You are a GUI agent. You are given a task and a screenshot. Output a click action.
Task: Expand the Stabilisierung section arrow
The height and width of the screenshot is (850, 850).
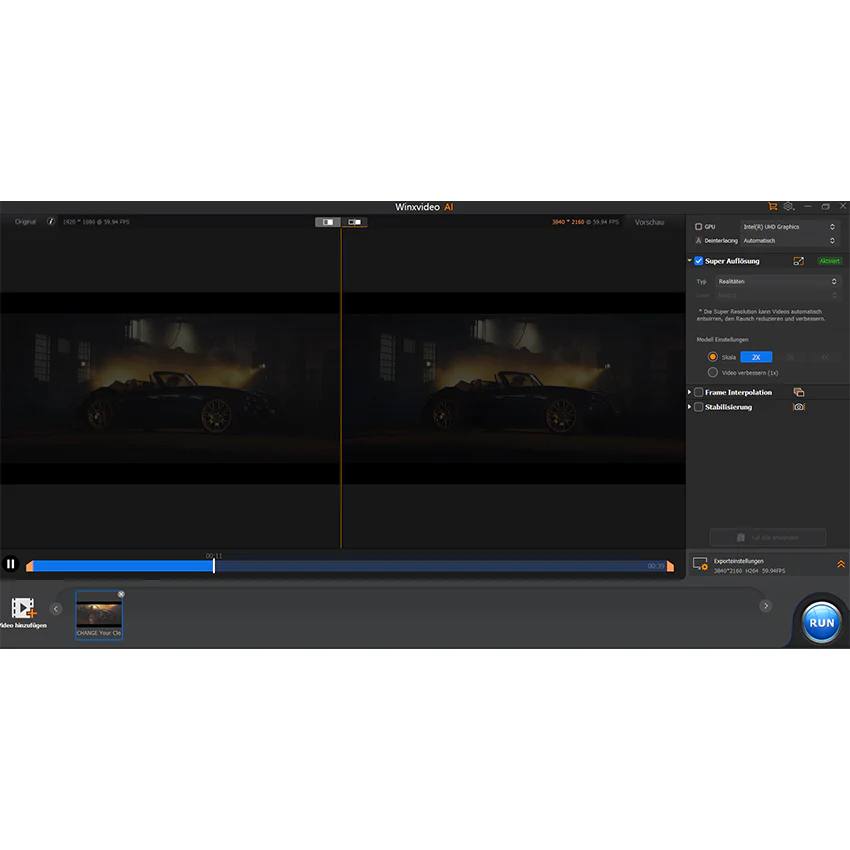690,407
